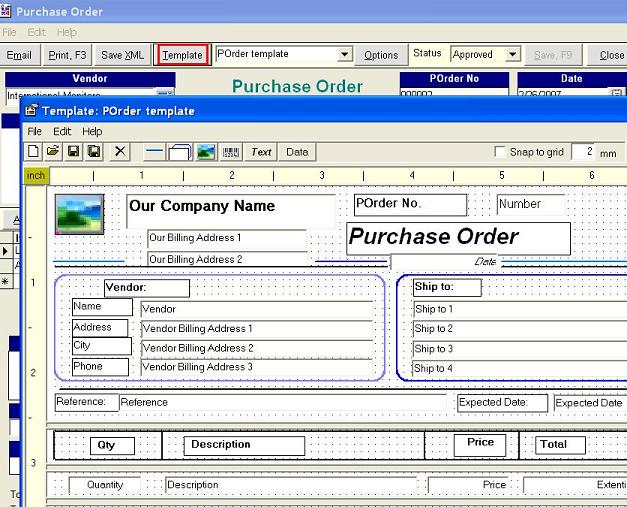The width and height of the screenshot is (627, 507).
Task: Select the Price column header box
Action: pyautogui.click(x=480, y=445)
